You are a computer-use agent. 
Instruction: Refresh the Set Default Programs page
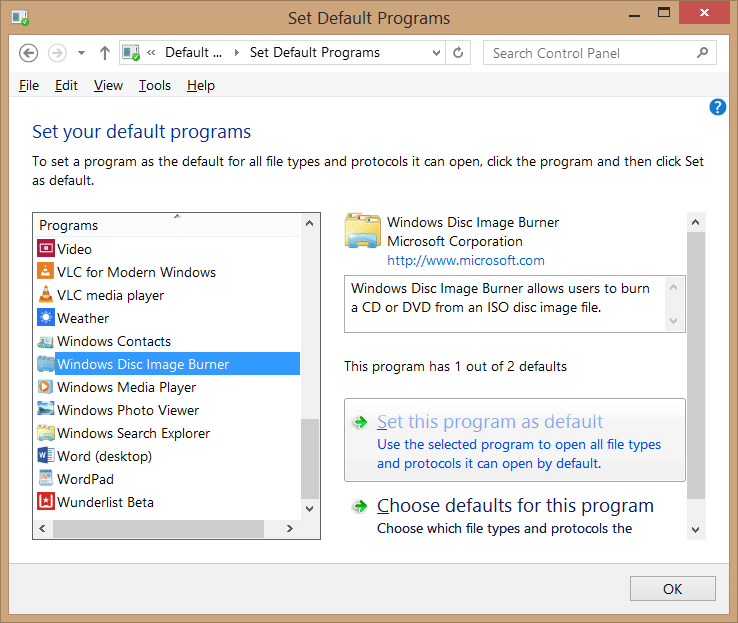click(x=458, y=53)
